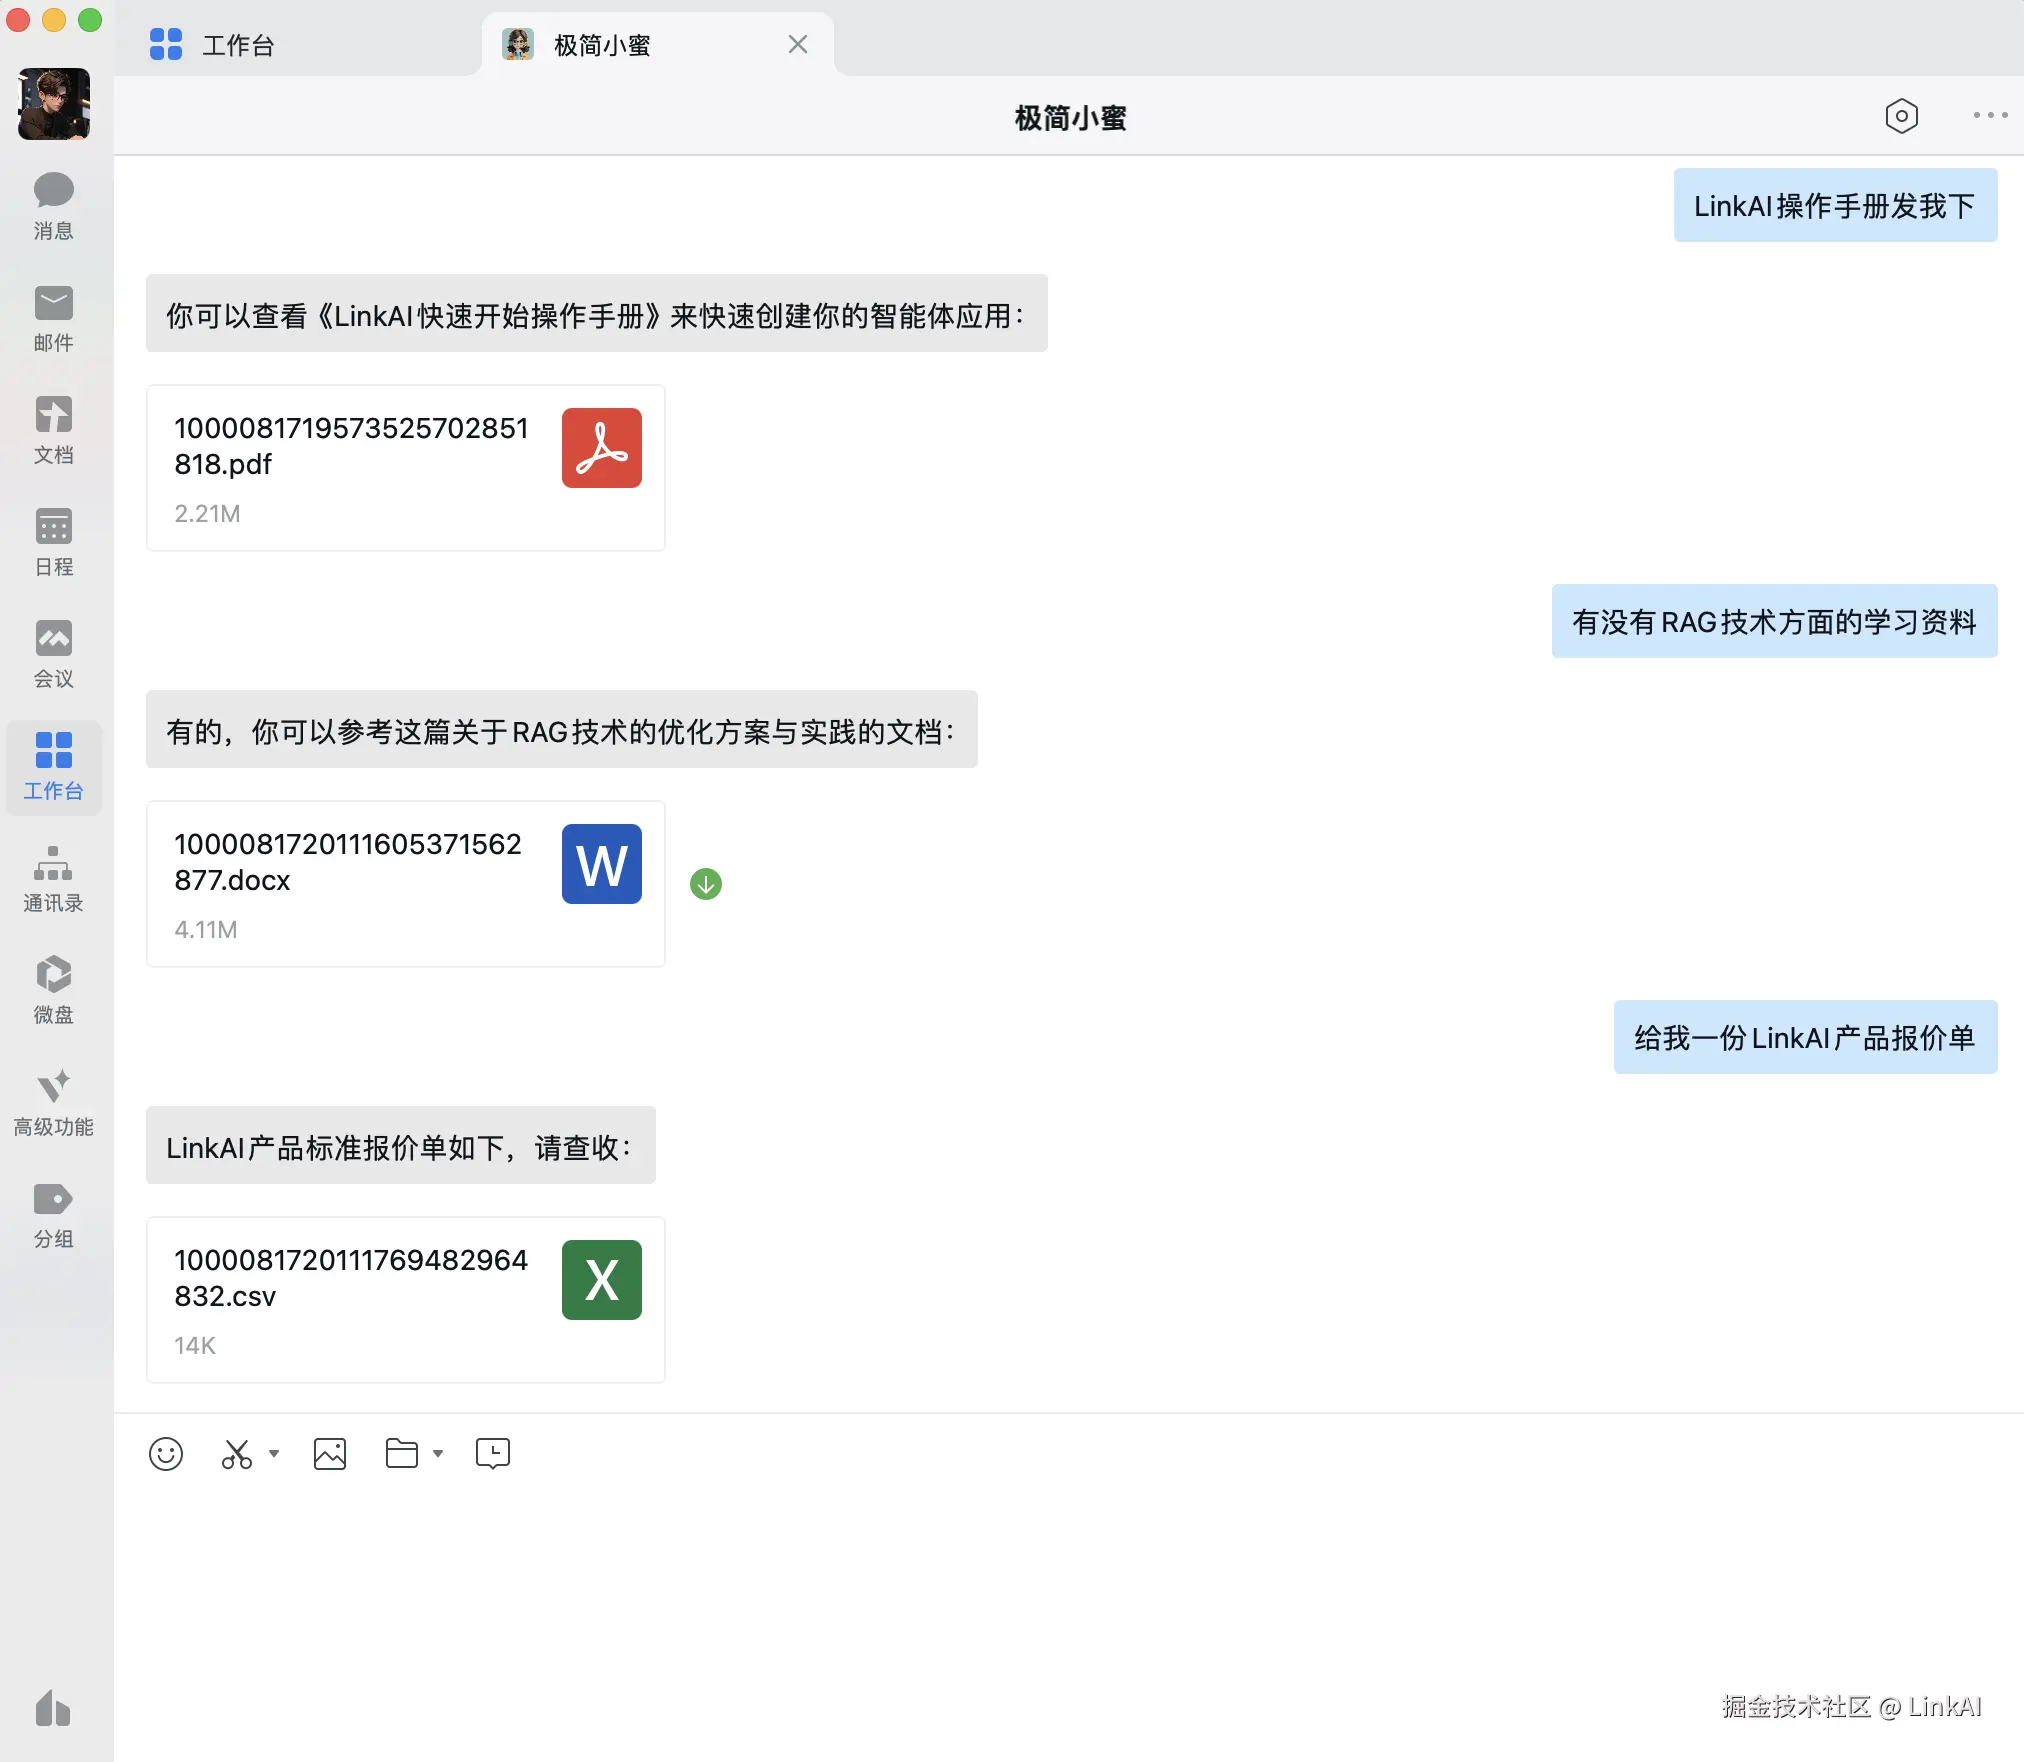
Task: Open the three-dots more menu
Action: tap(1990, 116)
